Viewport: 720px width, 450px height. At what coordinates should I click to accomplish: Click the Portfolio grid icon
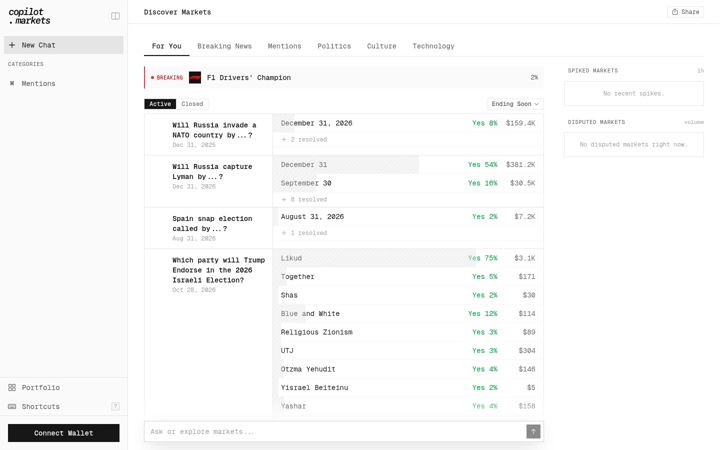tap(12, 388)
